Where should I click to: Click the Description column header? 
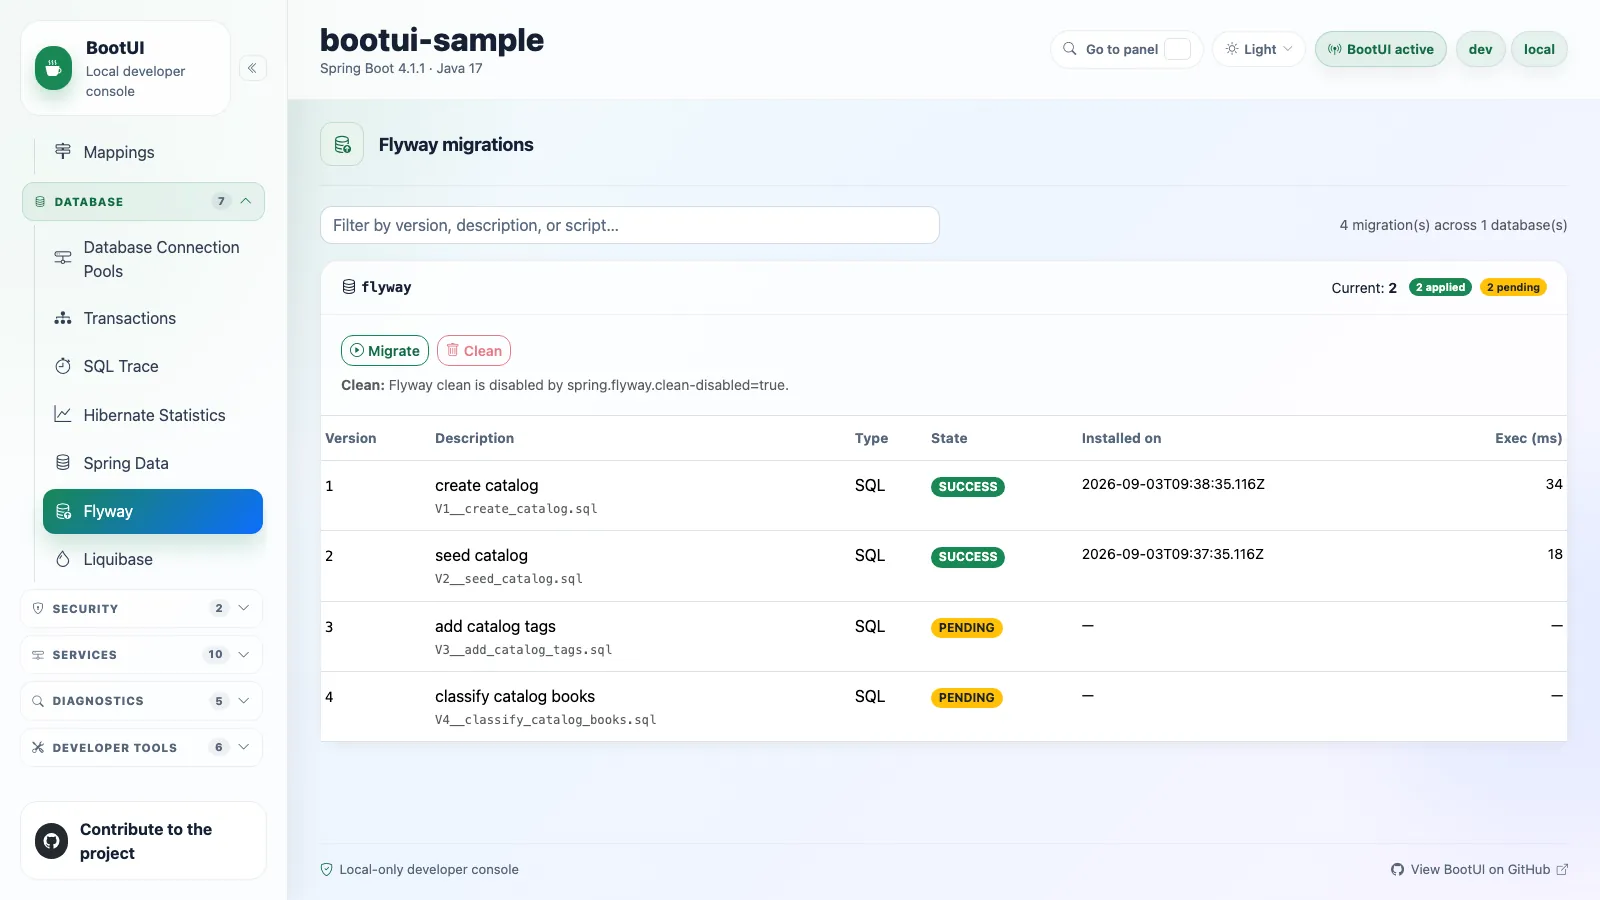point(475,438)
